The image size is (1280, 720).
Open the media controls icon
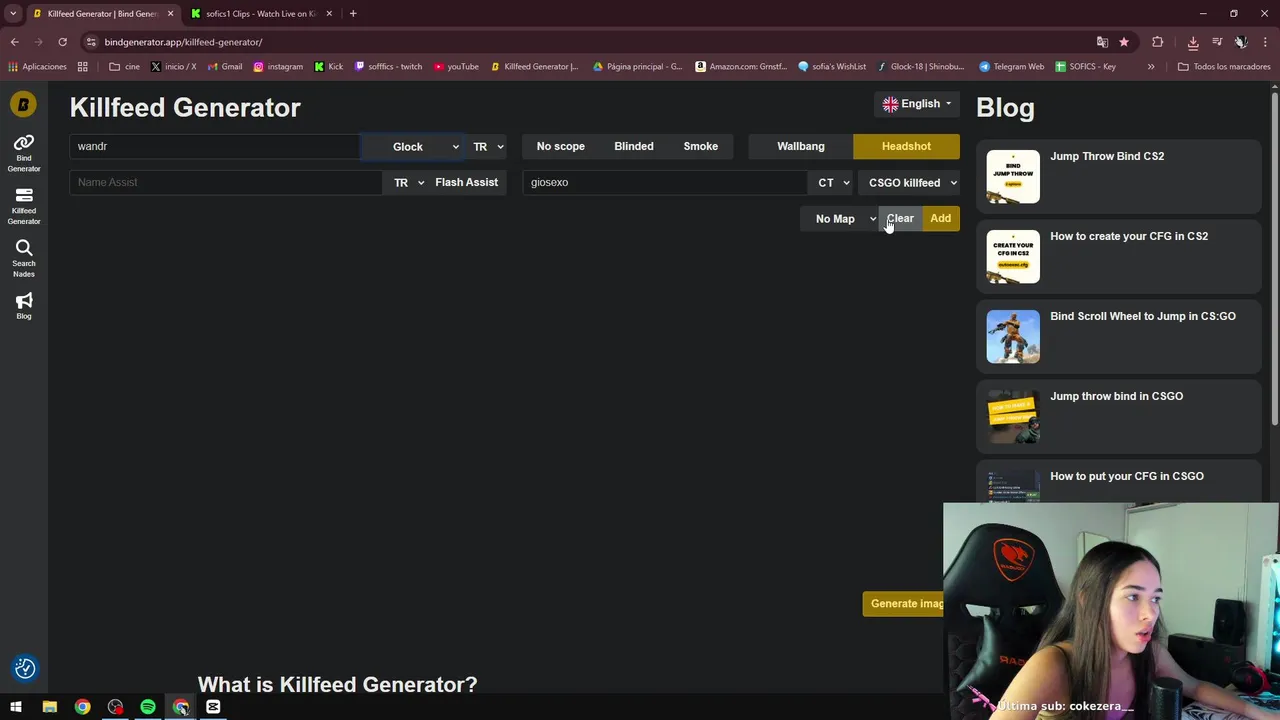click(x=1217, y=42)
